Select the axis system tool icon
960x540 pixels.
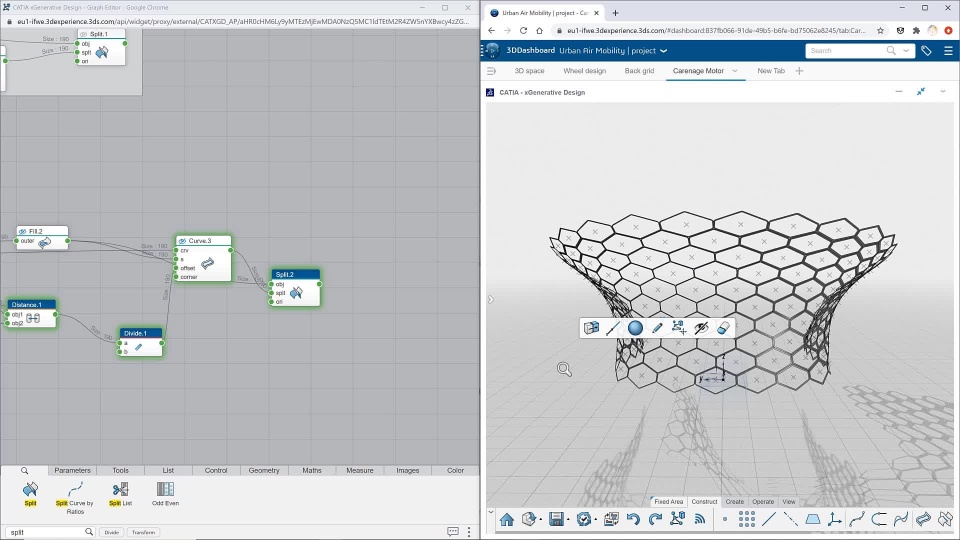834,519
